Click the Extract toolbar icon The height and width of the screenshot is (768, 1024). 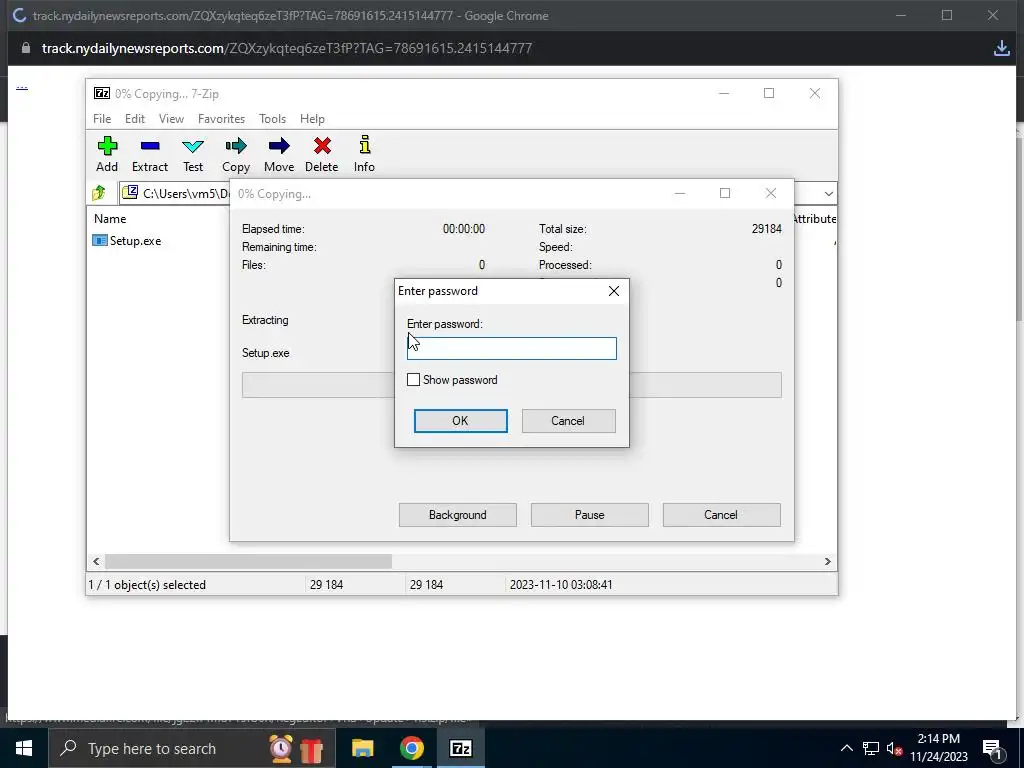point(150,146)
